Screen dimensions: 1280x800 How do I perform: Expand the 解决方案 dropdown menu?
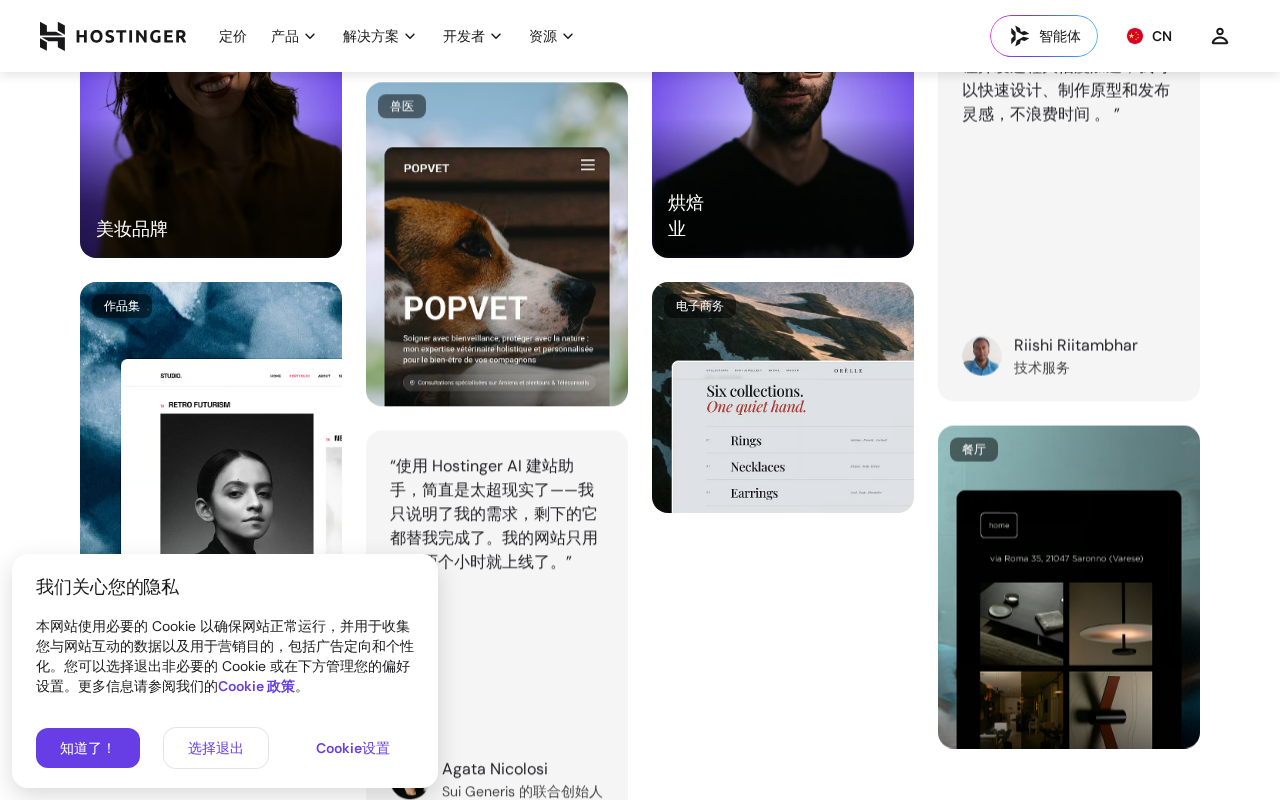pyautogui.click(x=379, y=36)
